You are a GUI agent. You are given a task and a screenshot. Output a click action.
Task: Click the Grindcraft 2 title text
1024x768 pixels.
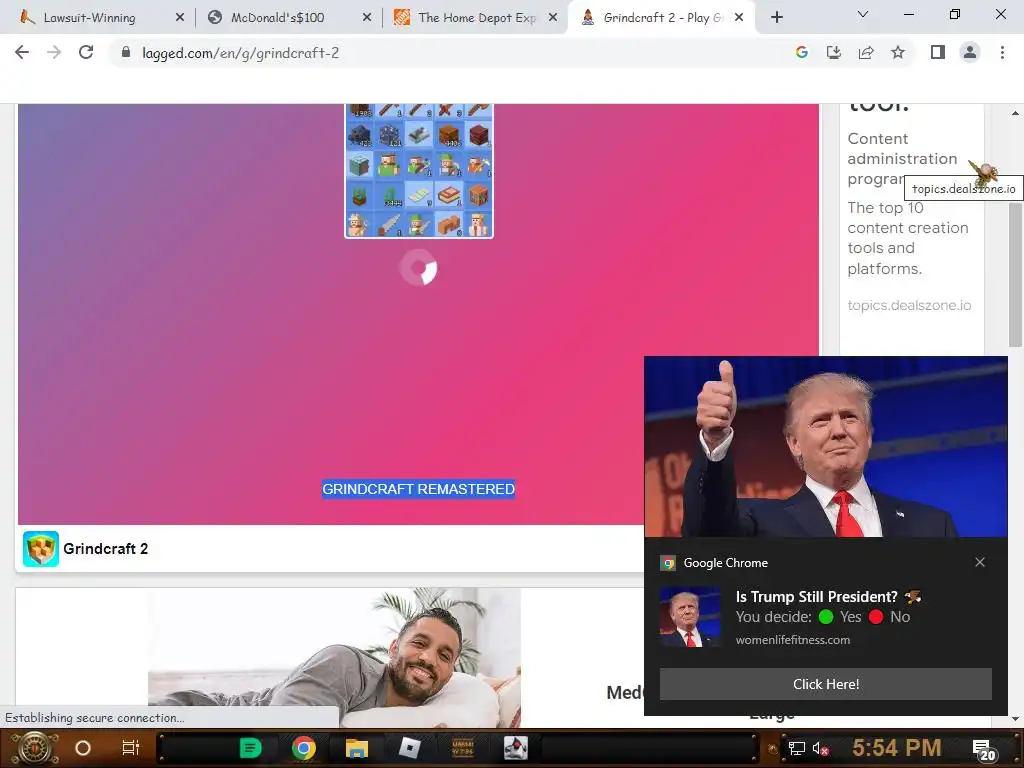pyautogui.click(x=106, y=549)
